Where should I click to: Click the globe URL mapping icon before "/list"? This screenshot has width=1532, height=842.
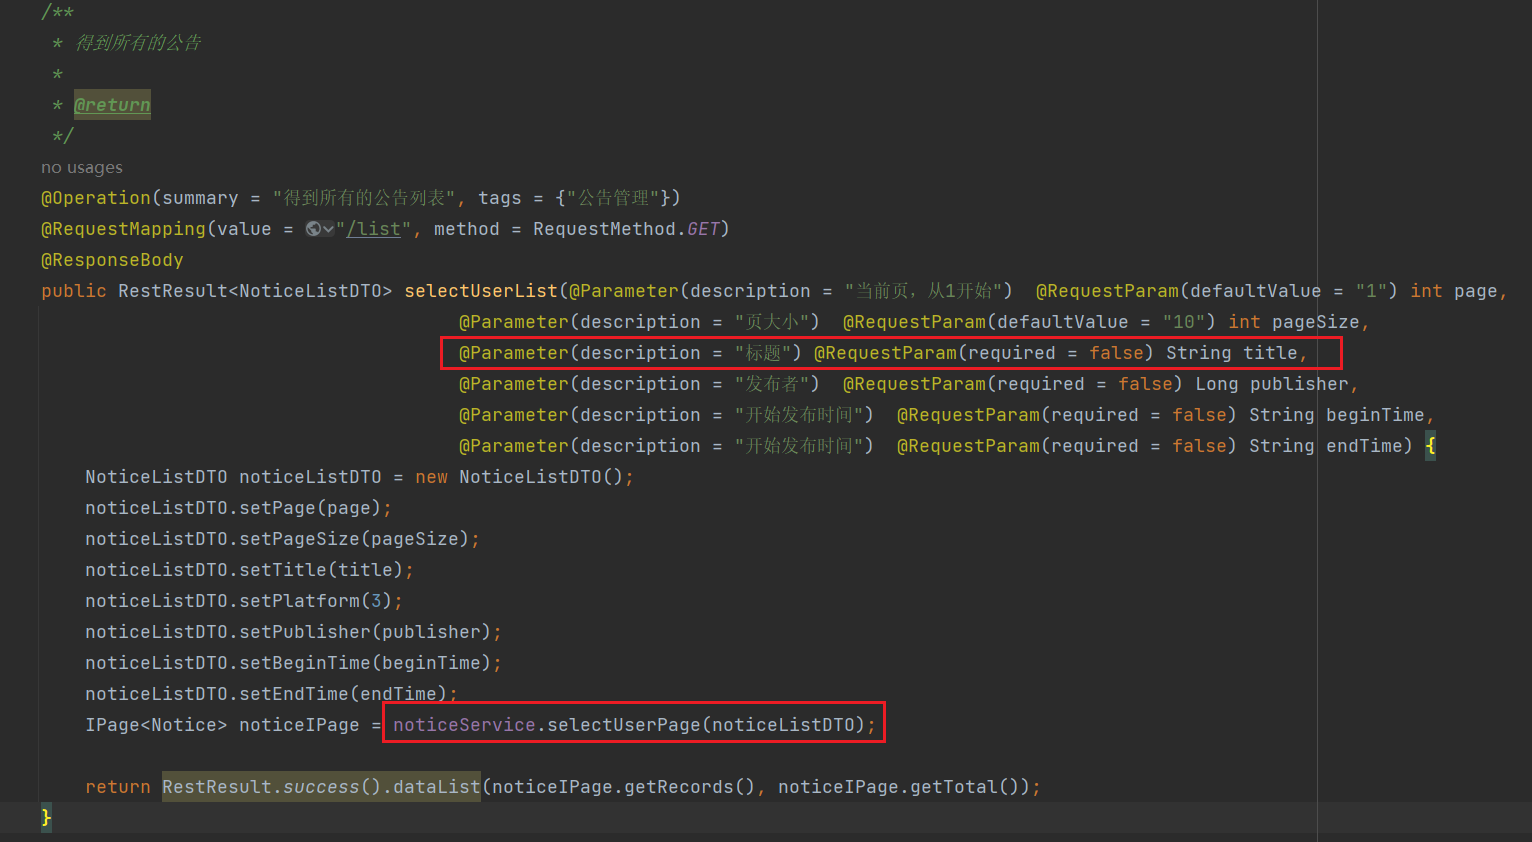coord(313,229)
